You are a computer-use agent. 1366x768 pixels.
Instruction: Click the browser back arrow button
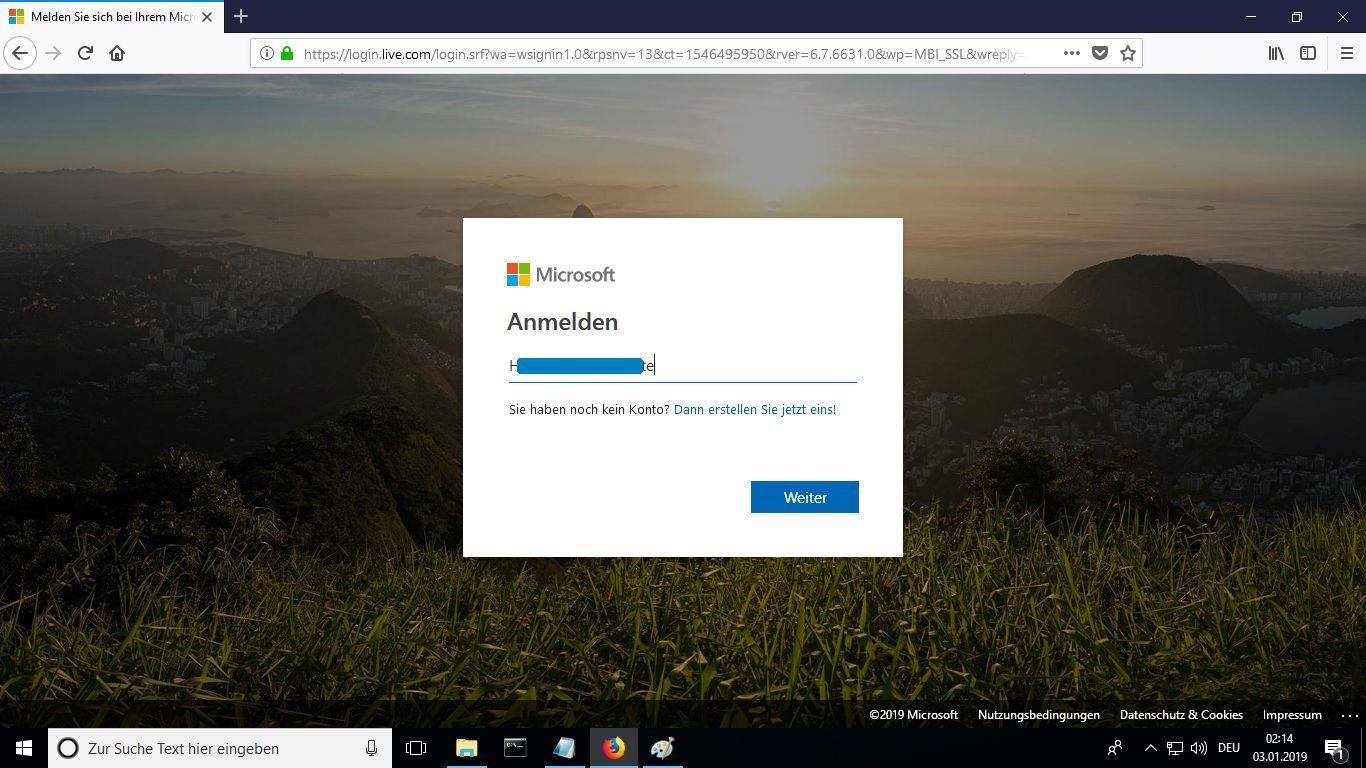pyautogui.click(x=20, y=53)
